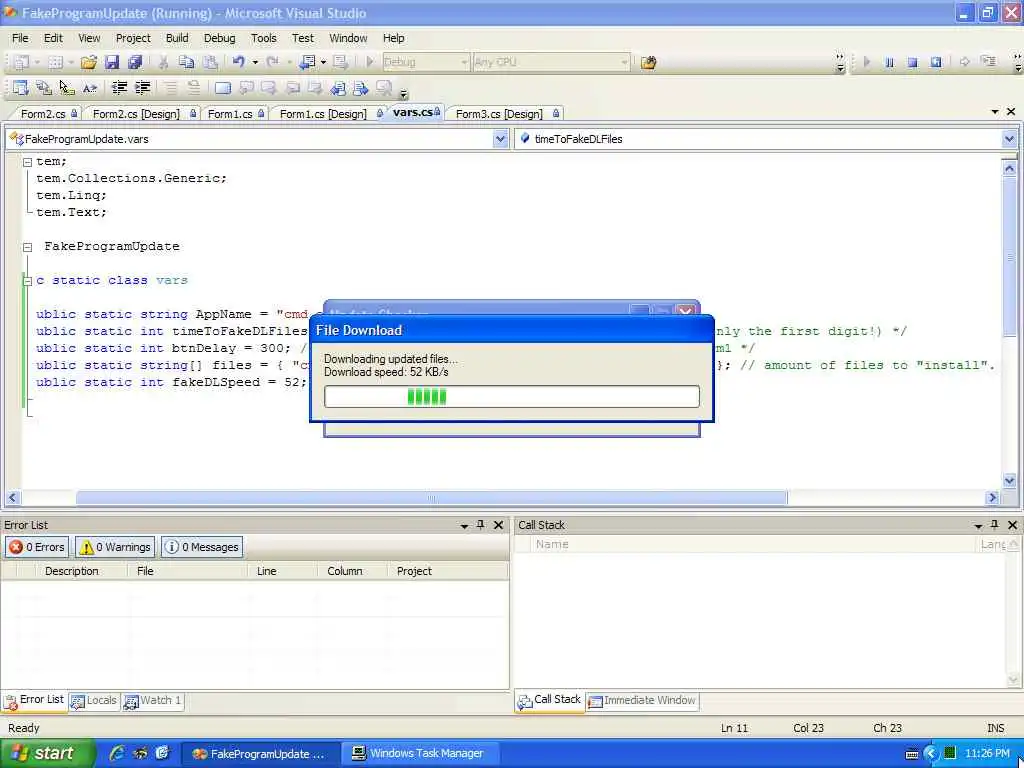This screenshot has height=768, width=1024.
Task: Click the Navigate Backward icon
Action: coord(308,62)
